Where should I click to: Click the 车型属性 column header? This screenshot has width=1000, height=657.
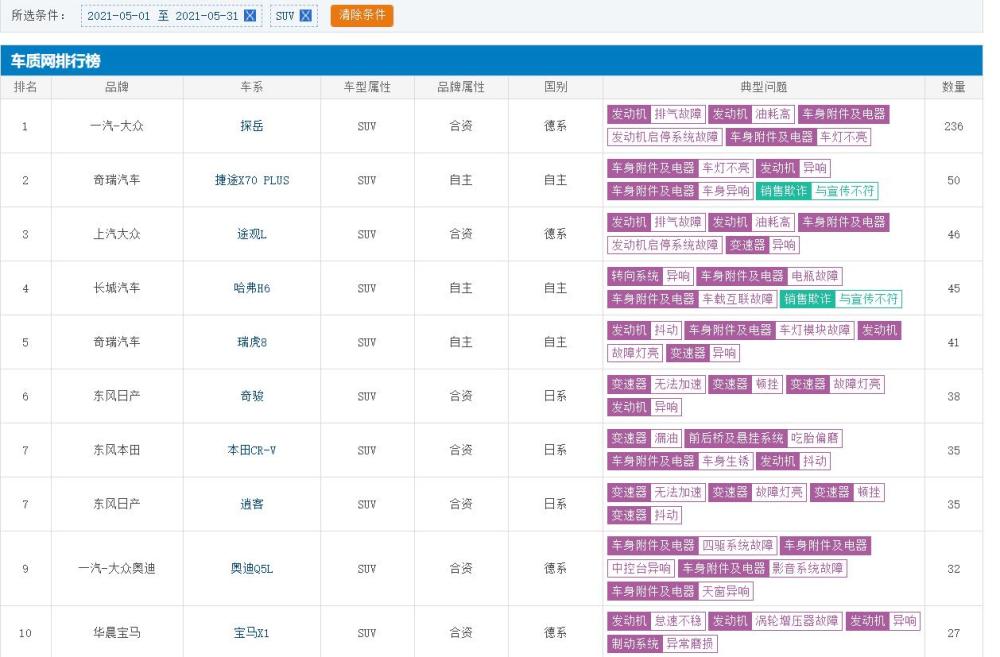coord(367,87)
